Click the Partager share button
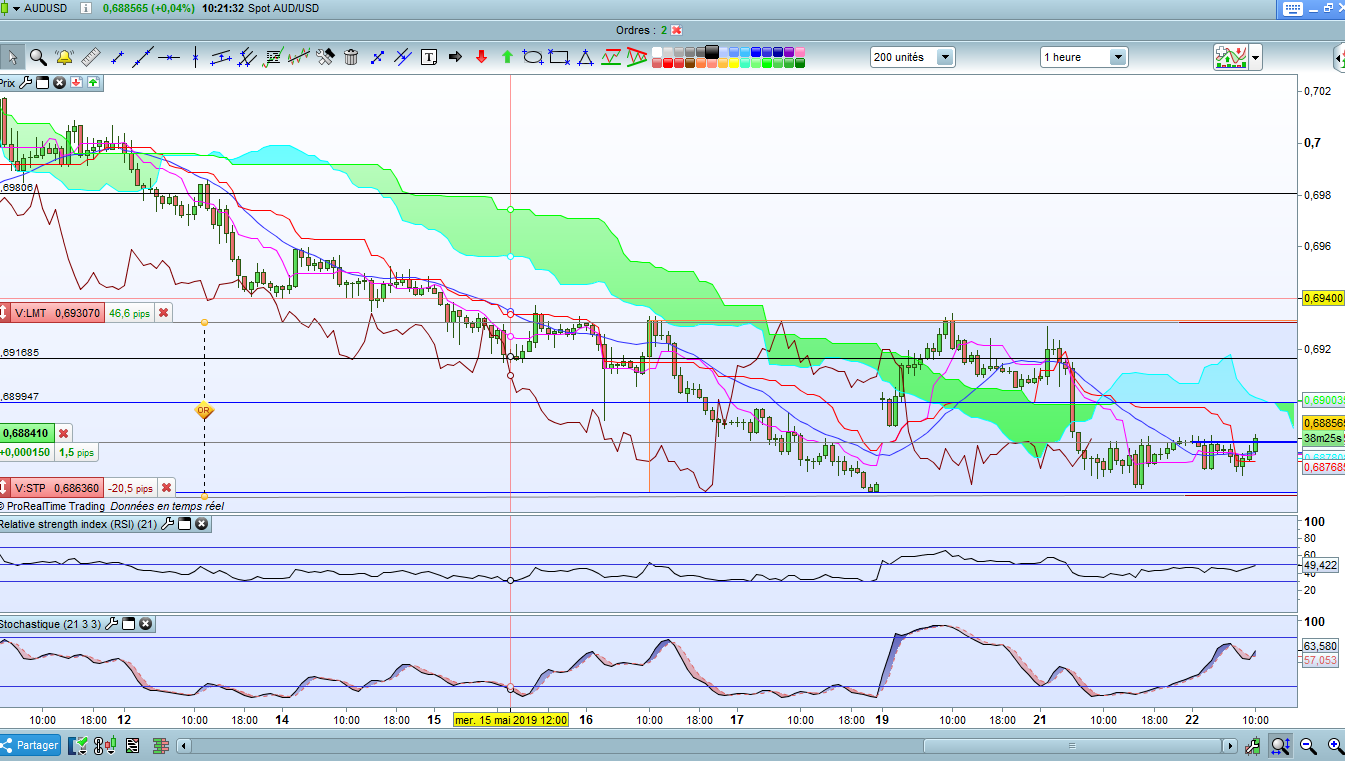The height and width of the screenshot is (761, 1345). pyautogui.click(x=31, y=745)
